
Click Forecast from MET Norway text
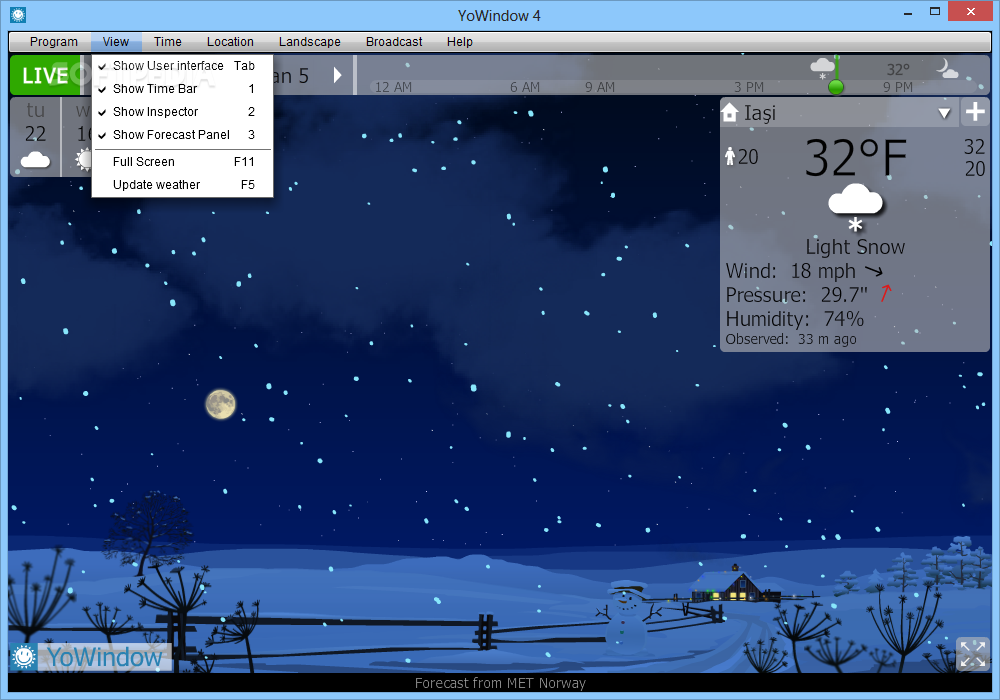[500, 683]
